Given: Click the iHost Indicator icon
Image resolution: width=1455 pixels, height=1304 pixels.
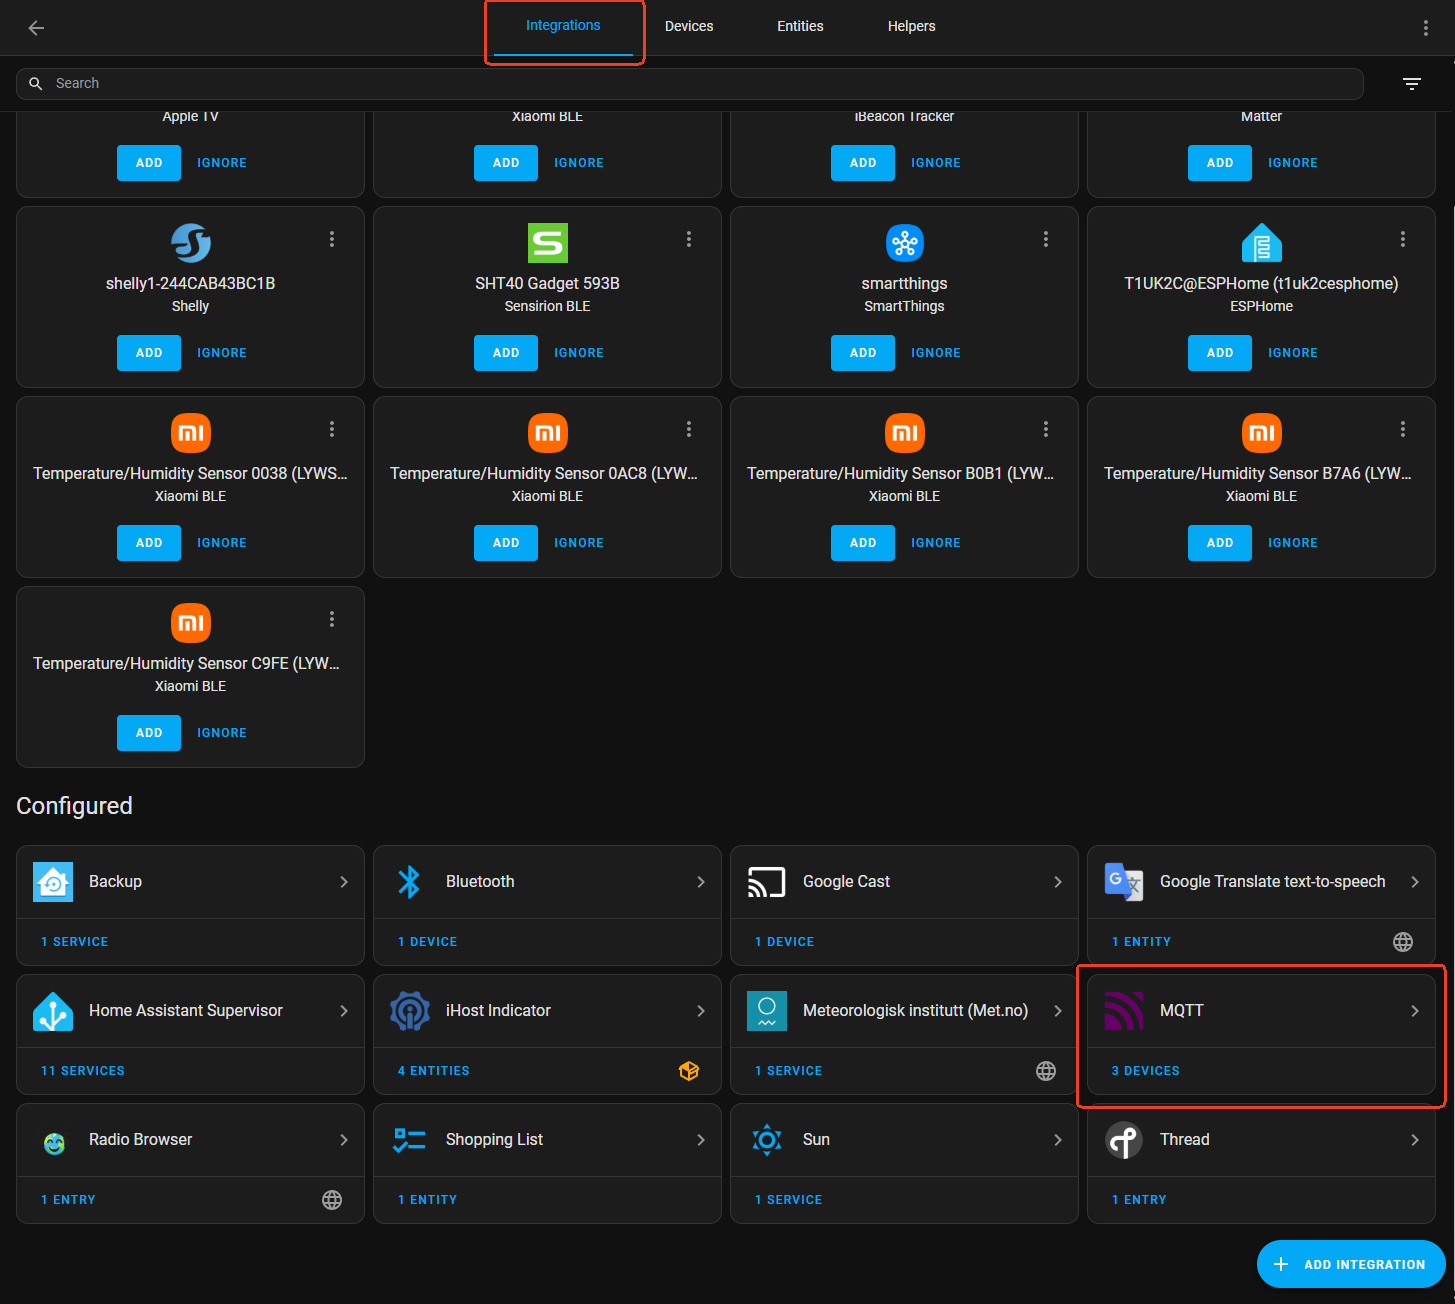Looking at the screenshot, I should pyautogui.click(x=410, y=1011).
